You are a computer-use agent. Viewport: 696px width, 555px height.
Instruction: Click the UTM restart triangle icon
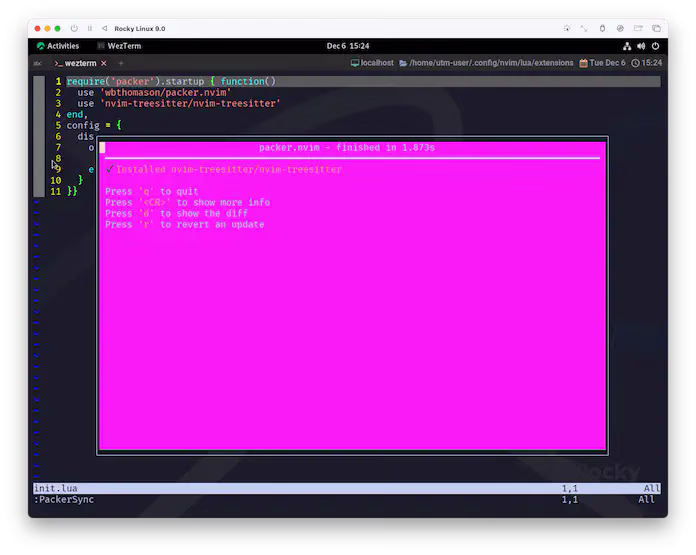(x=105, y=28)
